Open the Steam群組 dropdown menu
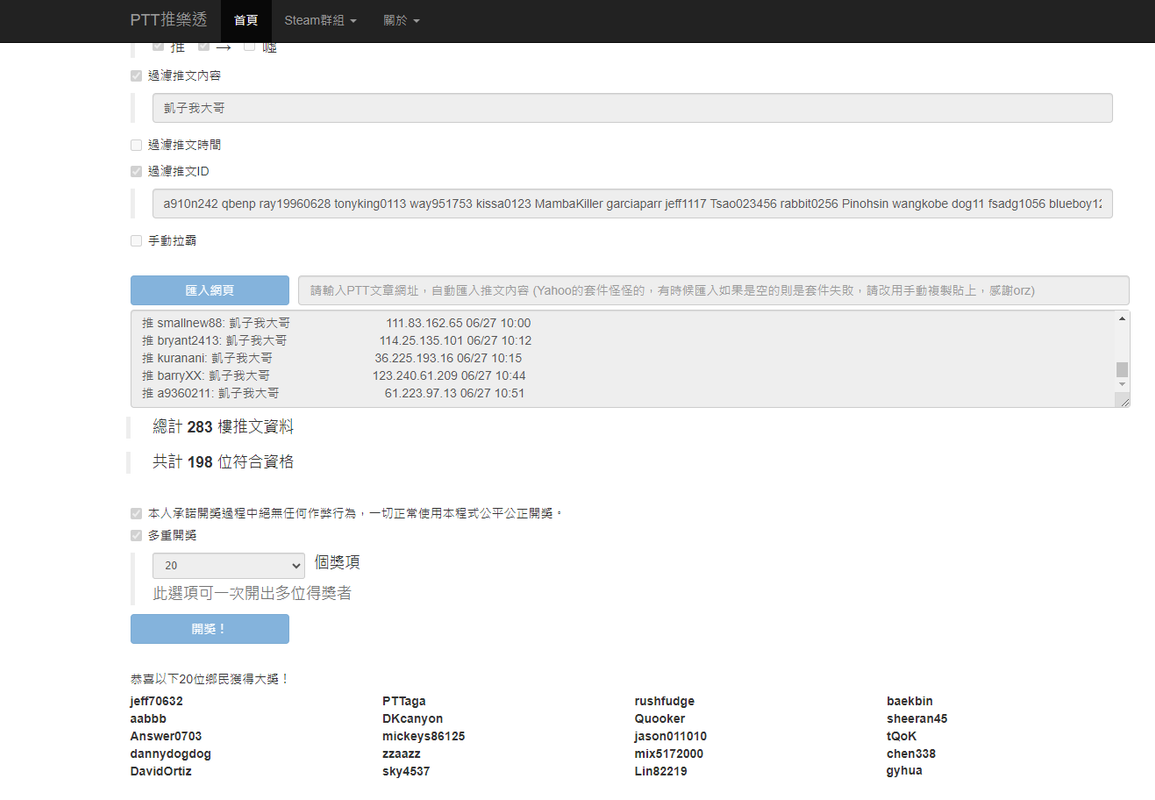This screenshot has height=800, width=1155. pos(320,21)
